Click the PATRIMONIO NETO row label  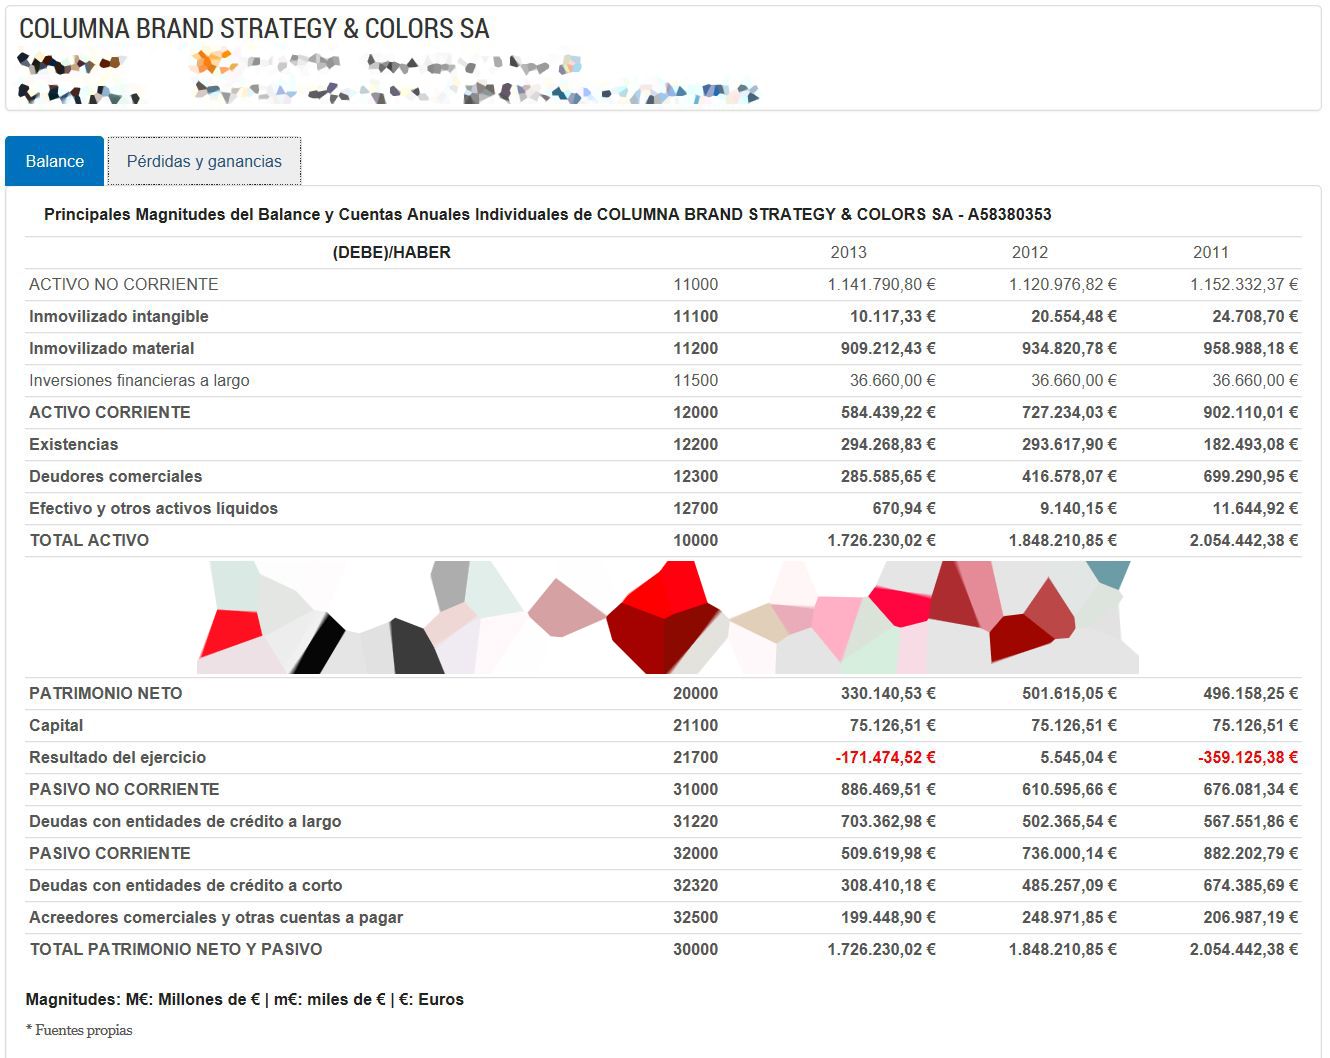[105, 693]
